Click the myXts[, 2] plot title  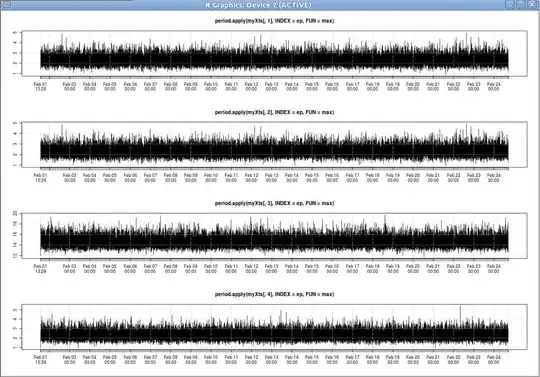click(274, 112)
